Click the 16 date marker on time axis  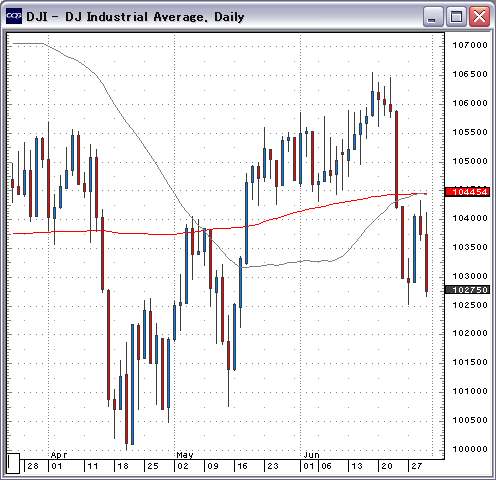(242, 466)
